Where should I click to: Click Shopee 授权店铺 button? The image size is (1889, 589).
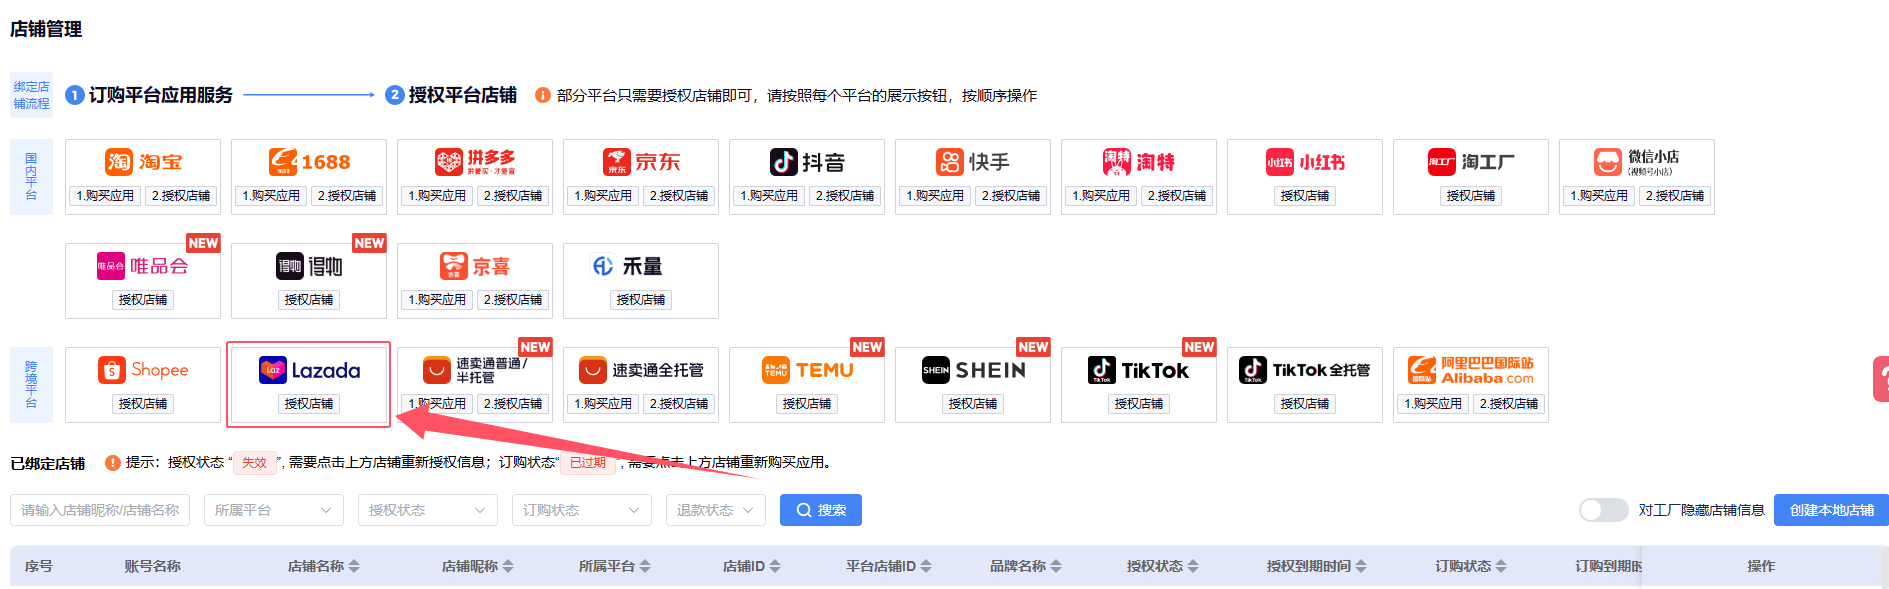[143, 404]
